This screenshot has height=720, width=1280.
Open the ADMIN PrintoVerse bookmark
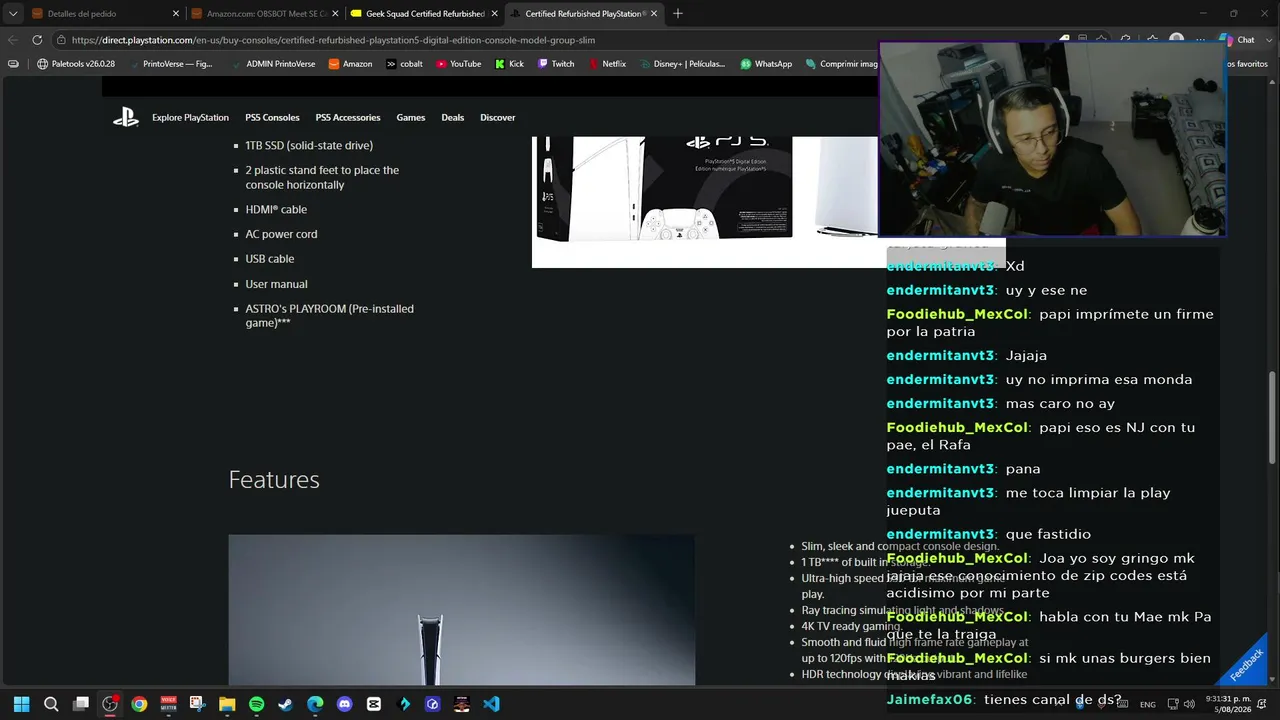click(273, 64)
